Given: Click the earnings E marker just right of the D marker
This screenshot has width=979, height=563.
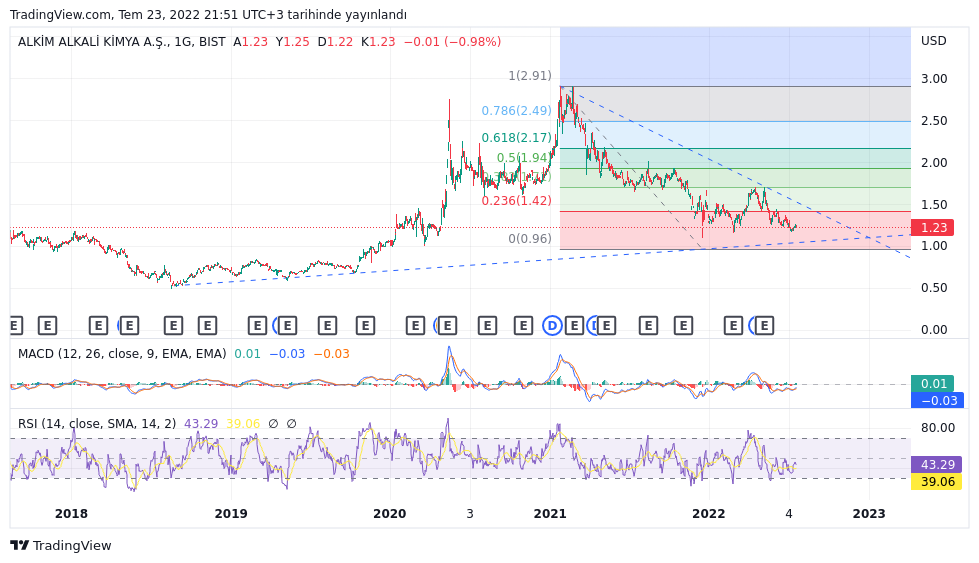Looking at the screenshot, I should point(574,325).
